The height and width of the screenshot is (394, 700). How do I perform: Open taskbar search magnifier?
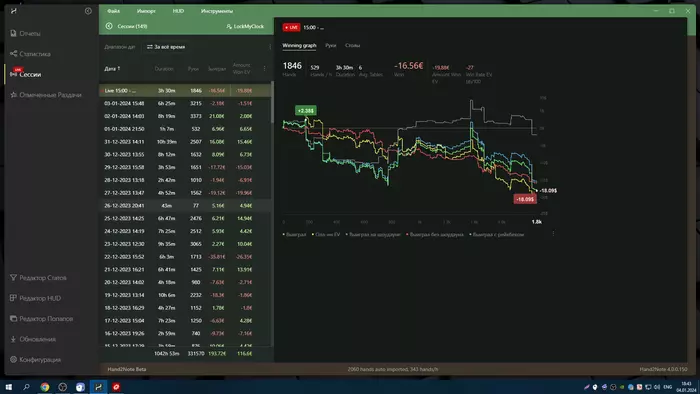26,387
